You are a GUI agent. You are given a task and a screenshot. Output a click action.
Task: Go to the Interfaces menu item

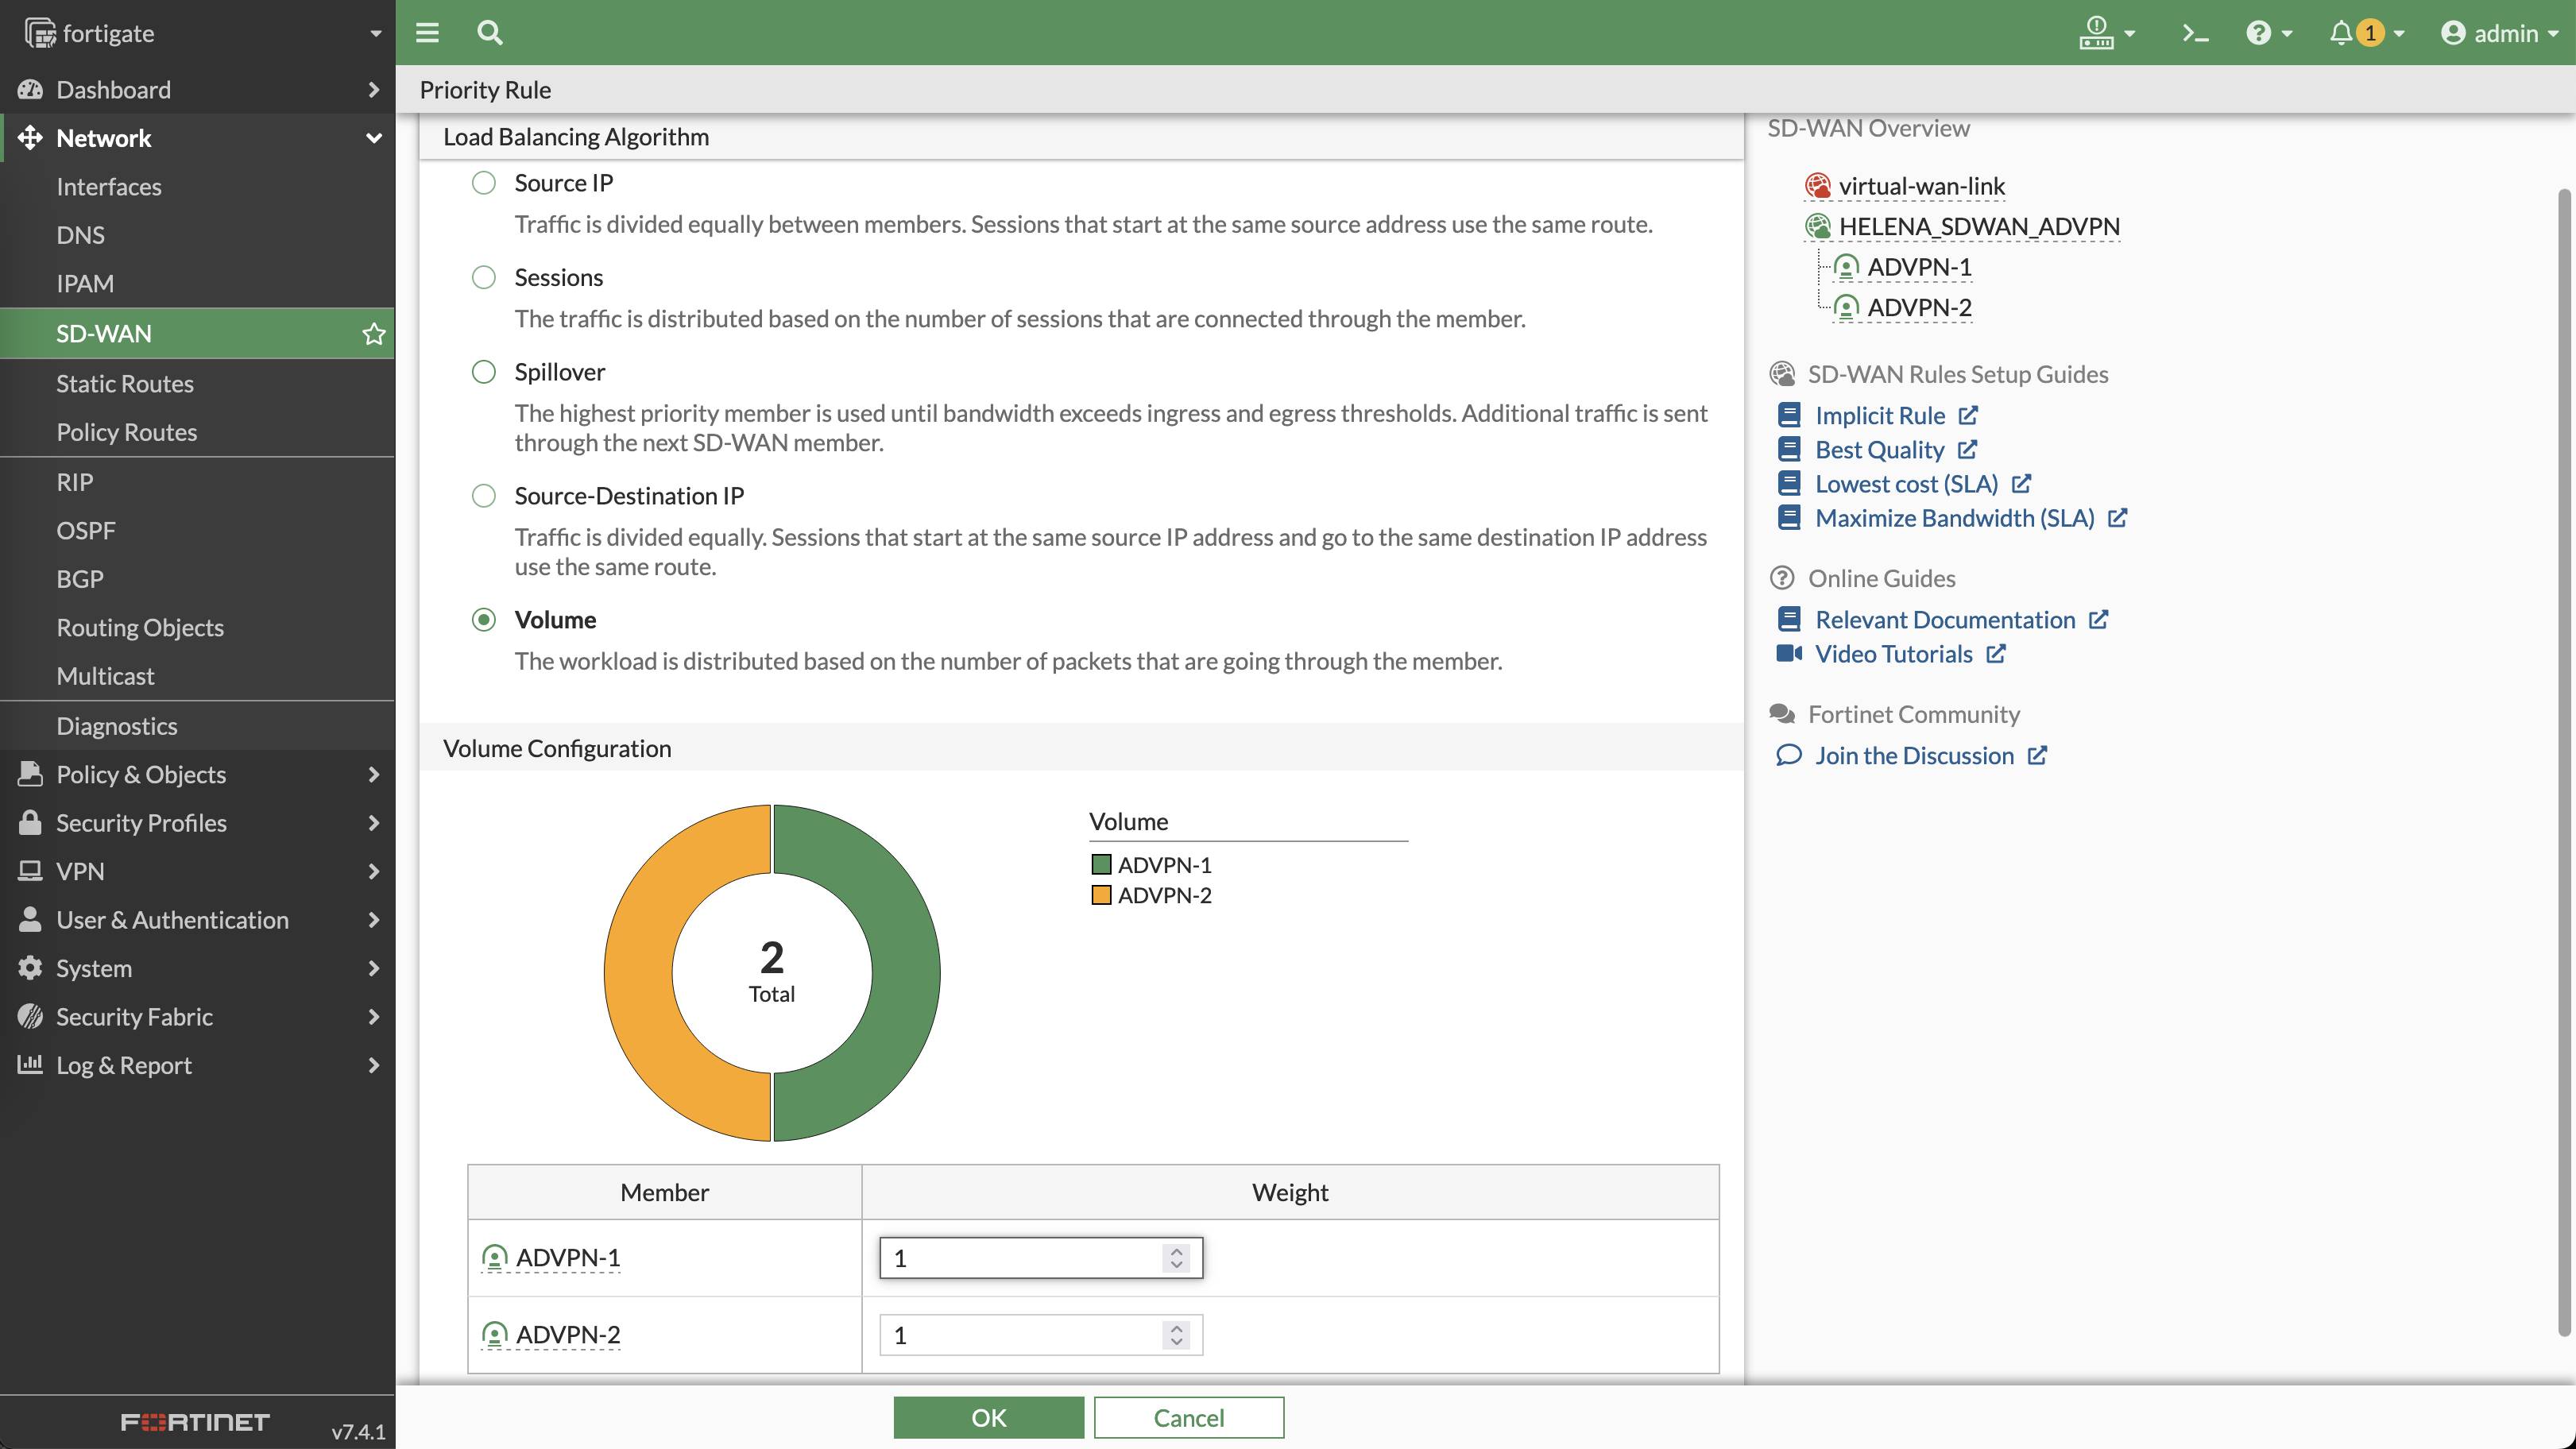(x=109, y=187)
